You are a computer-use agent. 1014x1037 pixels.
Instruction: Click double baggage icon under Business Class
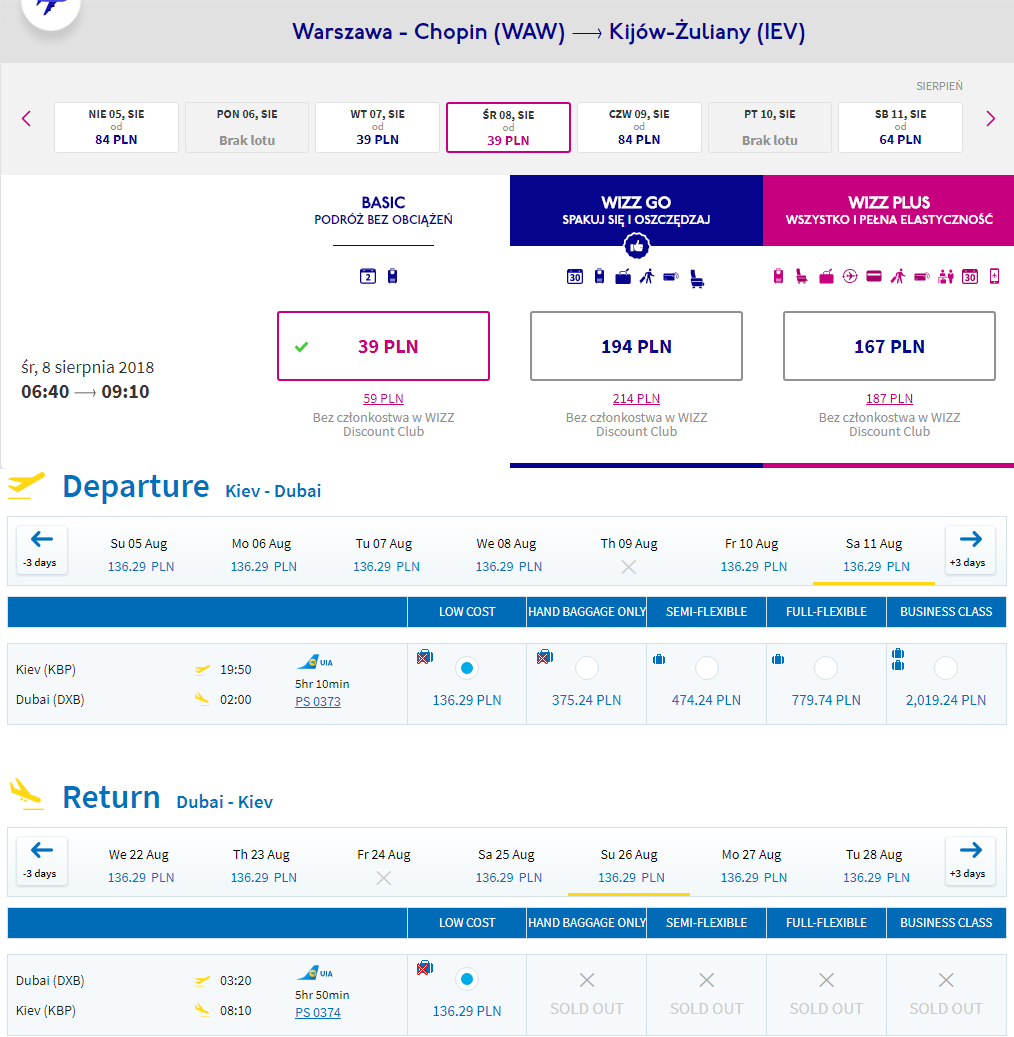[898, 659]
